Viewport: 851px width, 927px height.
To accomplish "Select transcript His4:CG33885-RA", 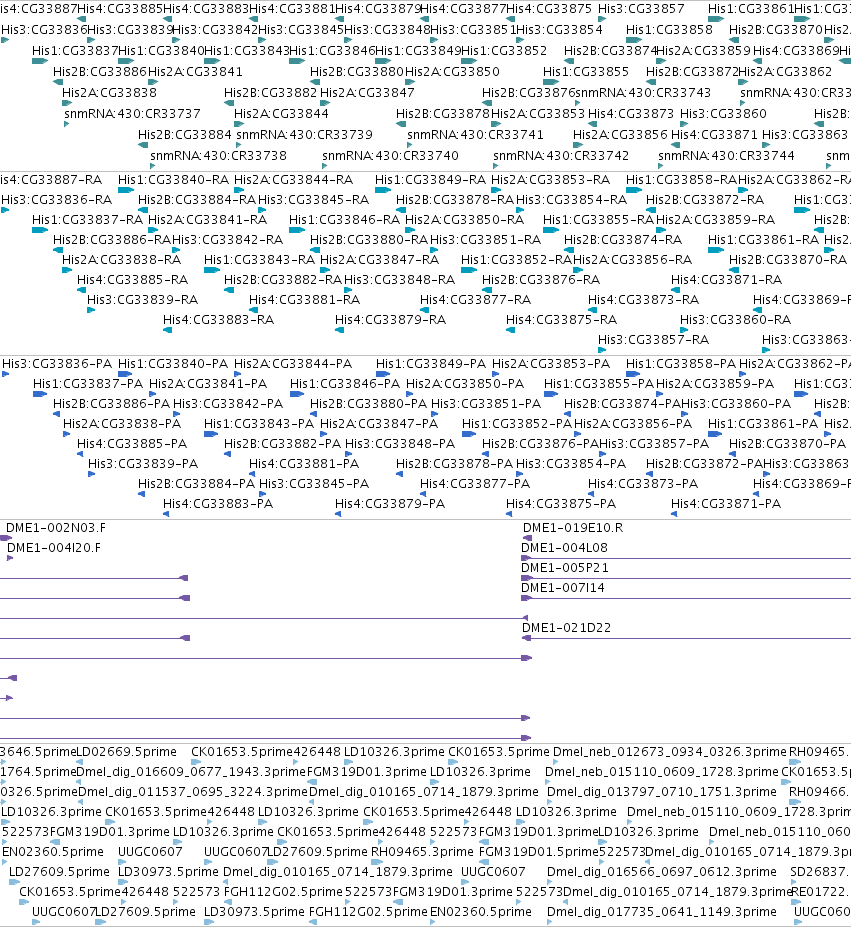I will [132, 280].
